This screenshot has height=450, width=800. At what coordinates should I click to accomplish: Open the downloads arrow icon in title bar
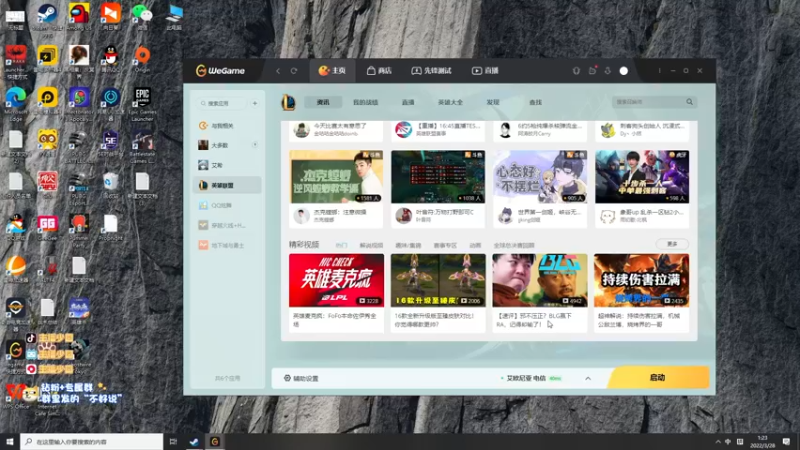coord(608,71)
